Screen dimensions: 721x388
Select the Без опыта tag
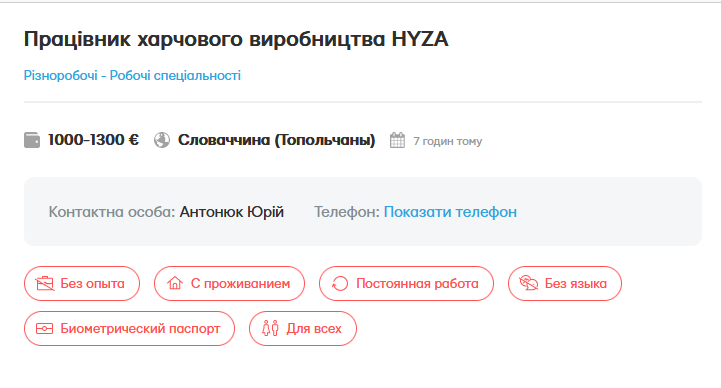pos(82,284)
